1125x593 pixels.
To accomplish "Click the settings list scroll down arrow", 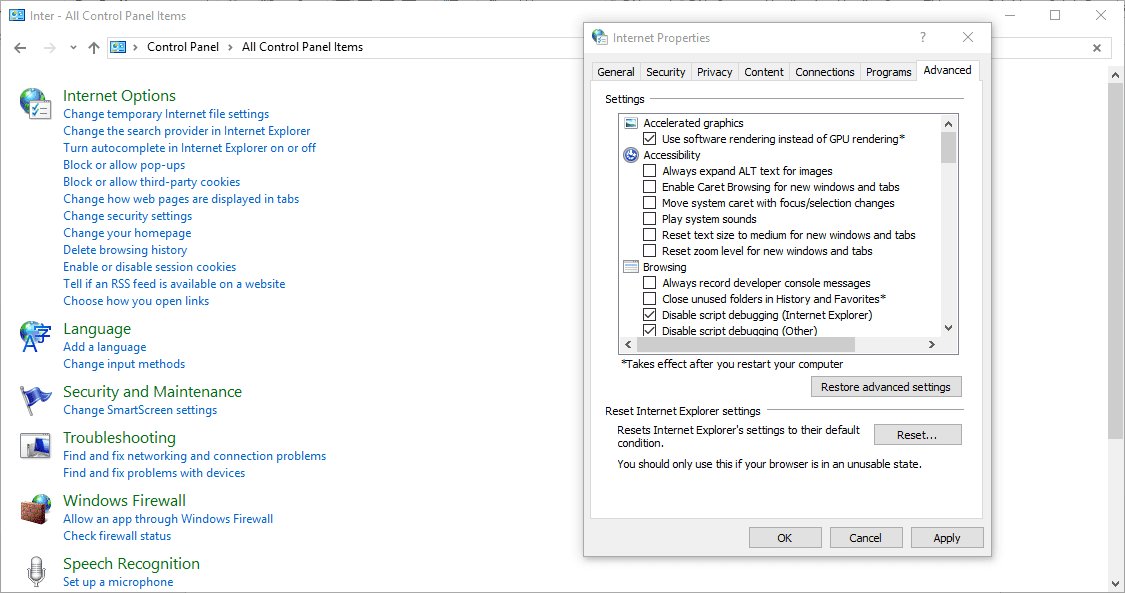I will (x=949, y=328).
